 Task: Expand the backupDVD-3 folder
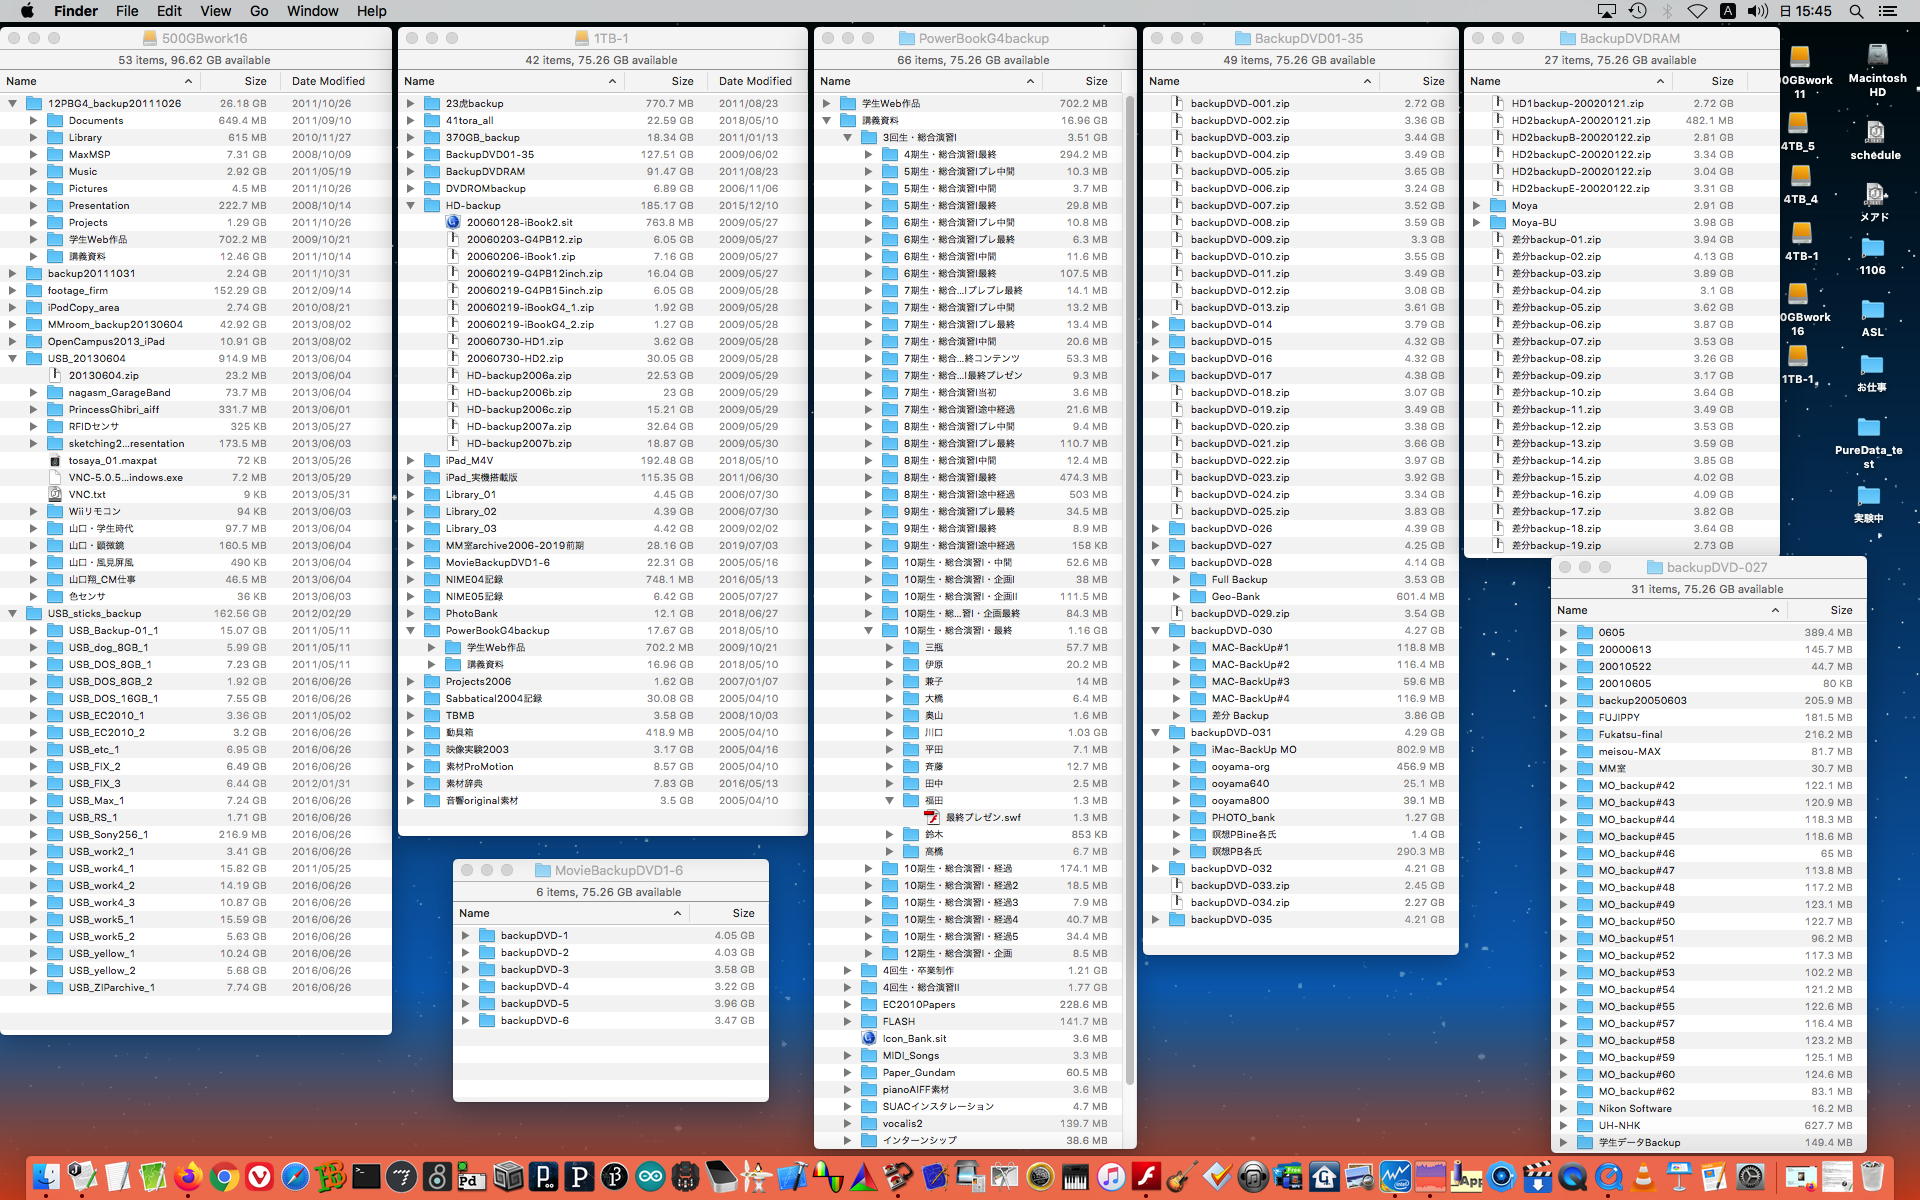tap(465, 969)
